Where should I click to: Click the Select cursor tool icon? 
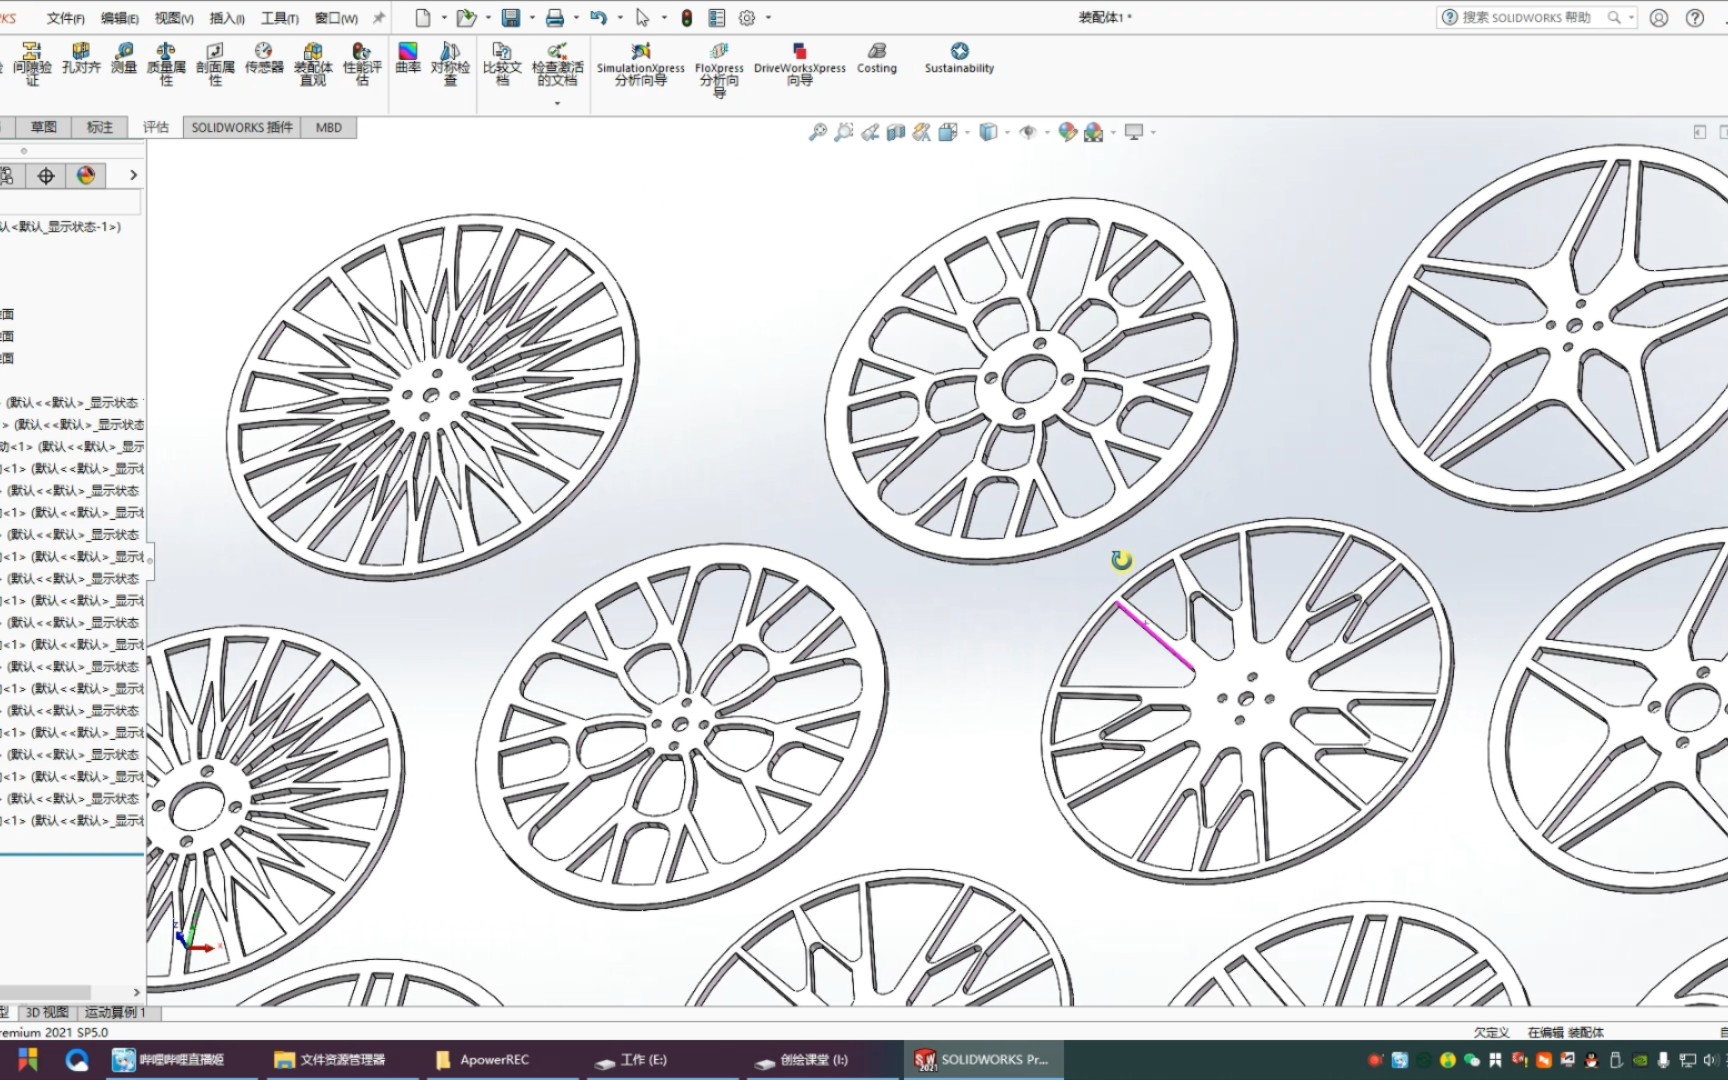[x=643, y=18]
